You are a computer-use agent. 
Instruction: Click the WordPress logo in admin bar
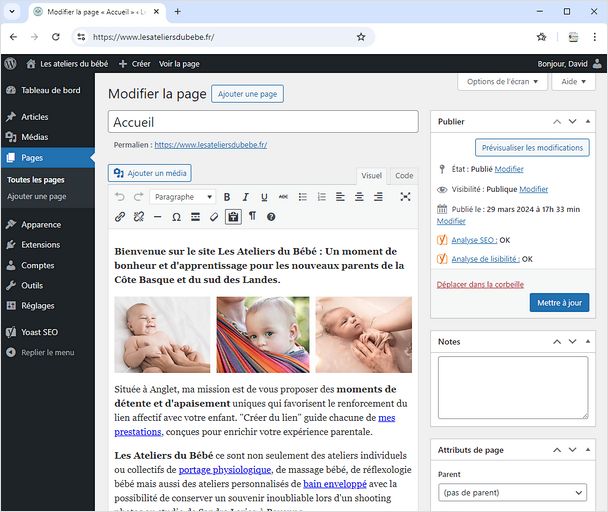click(11, 64)
